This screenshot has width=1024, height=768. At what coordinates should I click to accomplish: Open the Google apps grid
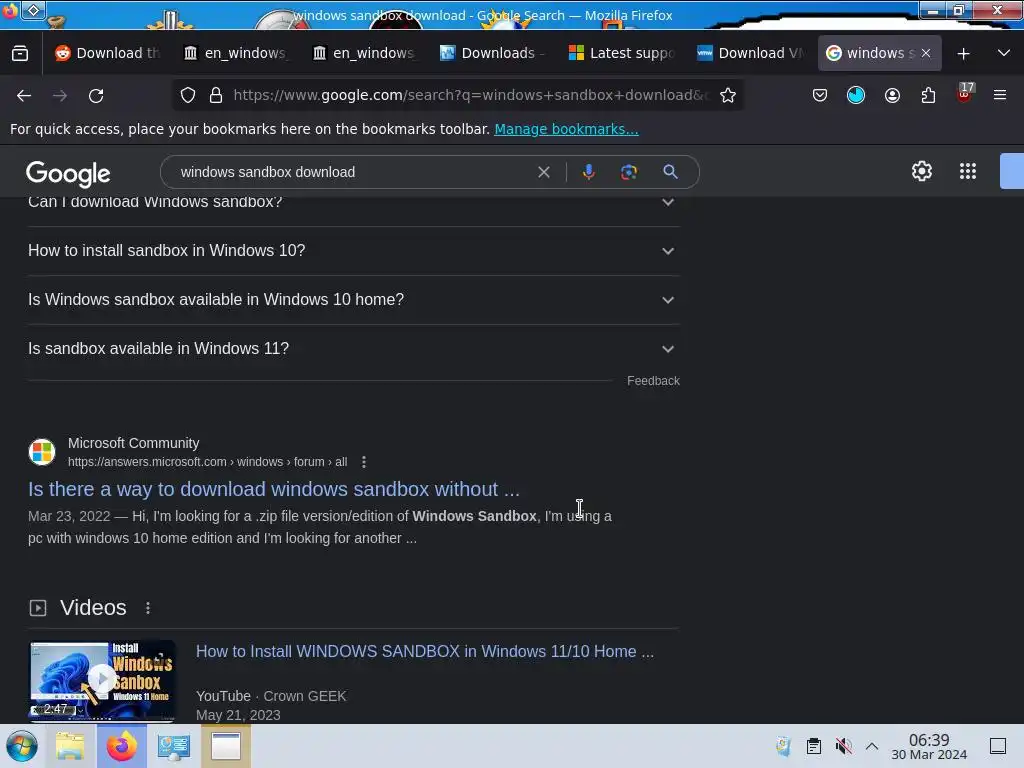point(968,171)
